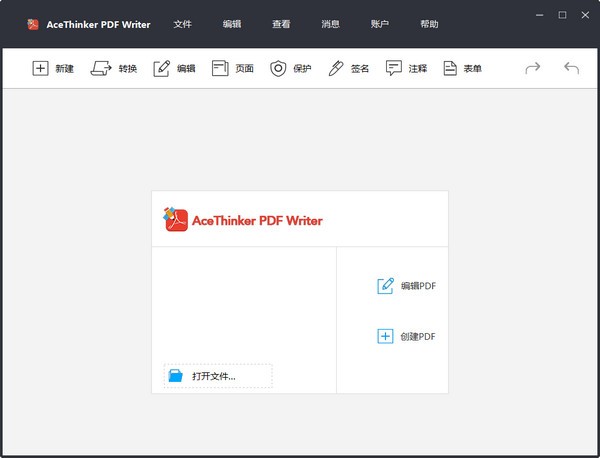Viewport: 600px width, 458px height.
Task: Click the AceThinker logo in title bar
Action: [33, 24]
